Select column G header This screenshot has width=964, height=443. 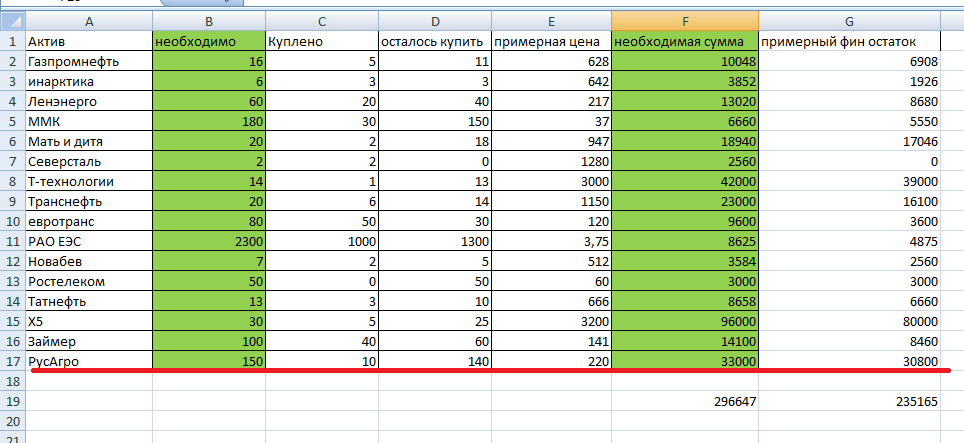point(850,22)
